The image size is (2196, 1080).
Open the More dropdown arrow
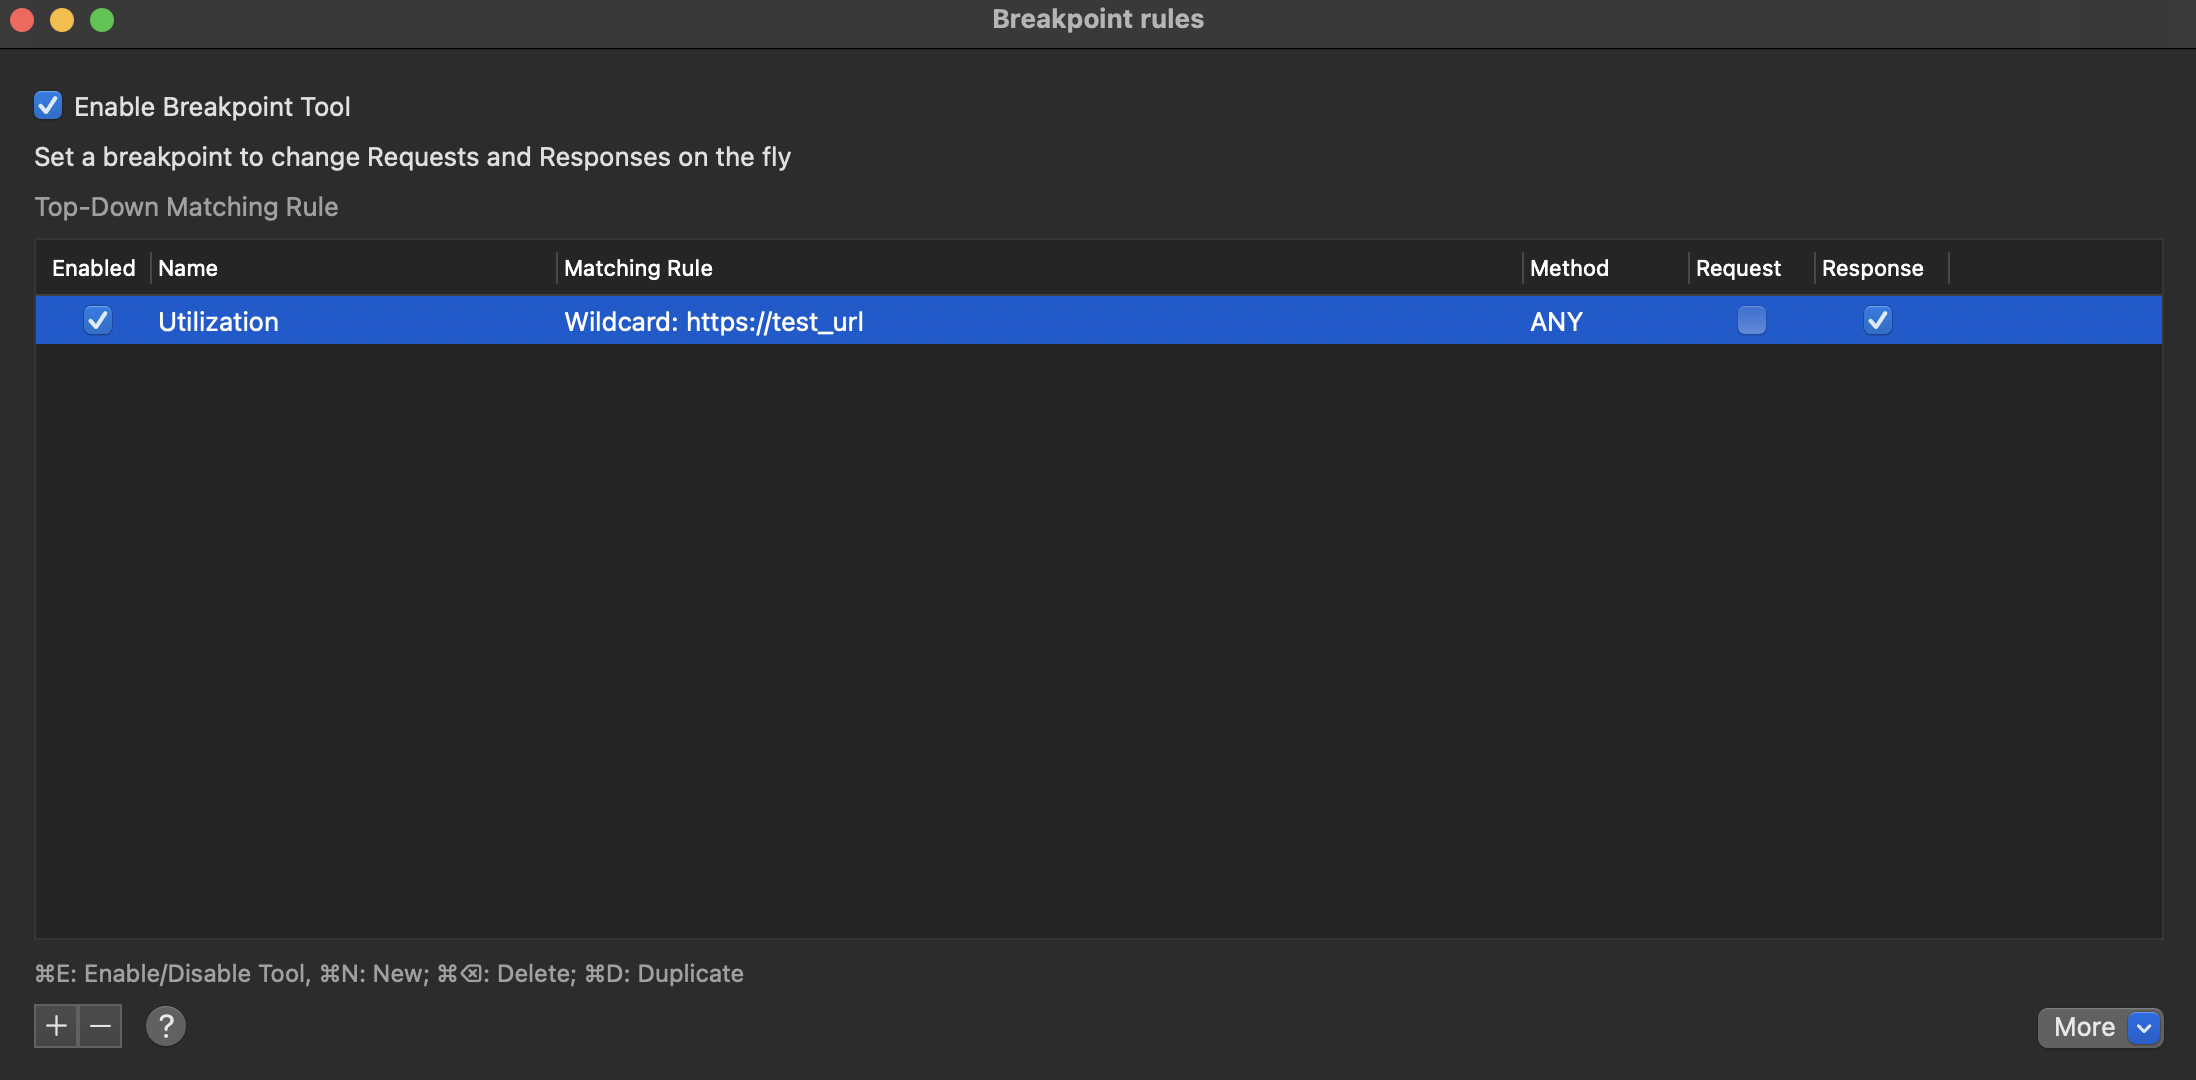2144,1028
